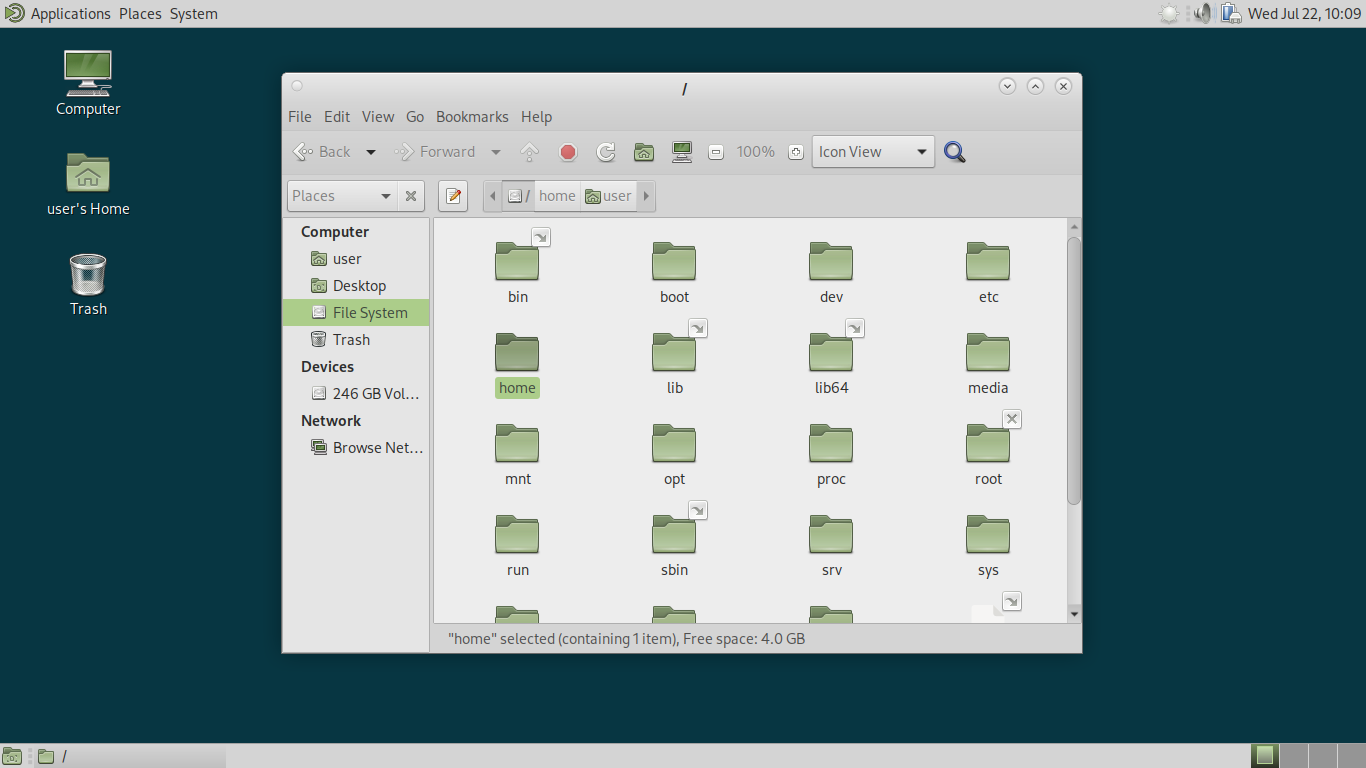Click the home path bar button
The width and height of the screenshot is (1366, 768).
(557, 196)
